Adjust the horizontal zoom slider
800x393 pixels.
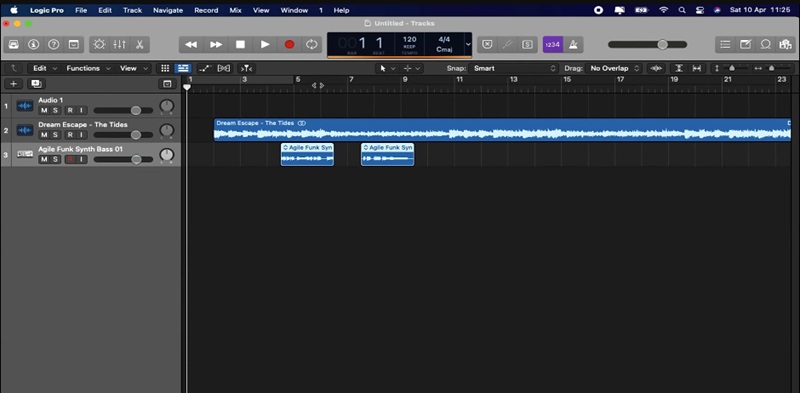(772, 68)
